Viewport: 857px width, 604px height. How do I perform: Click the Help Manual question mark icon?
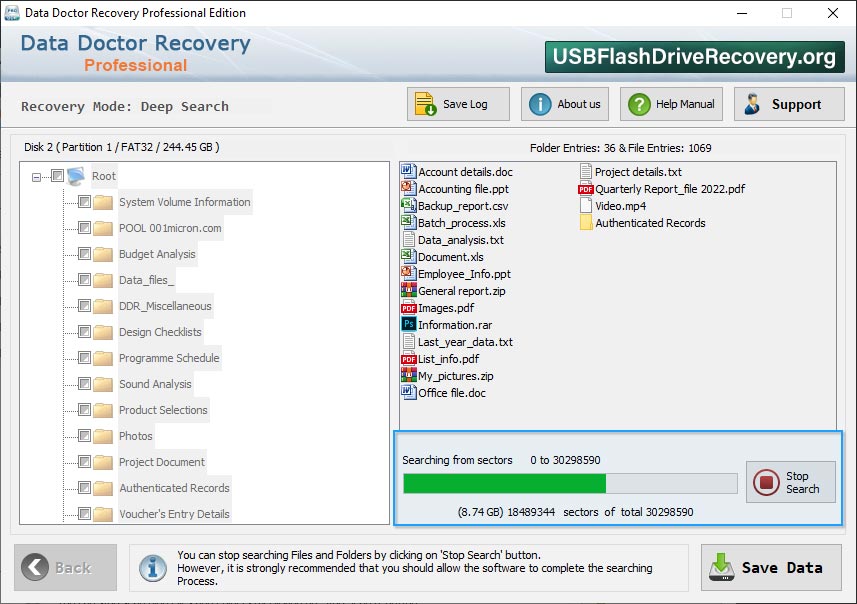(639, 104)
